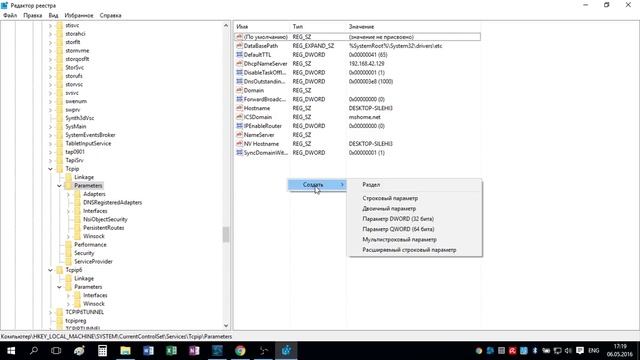This screenshot has width=640, height=360.
Task: Choose Двоичный параметр in the submenu
Action: (x=389, y=209)
